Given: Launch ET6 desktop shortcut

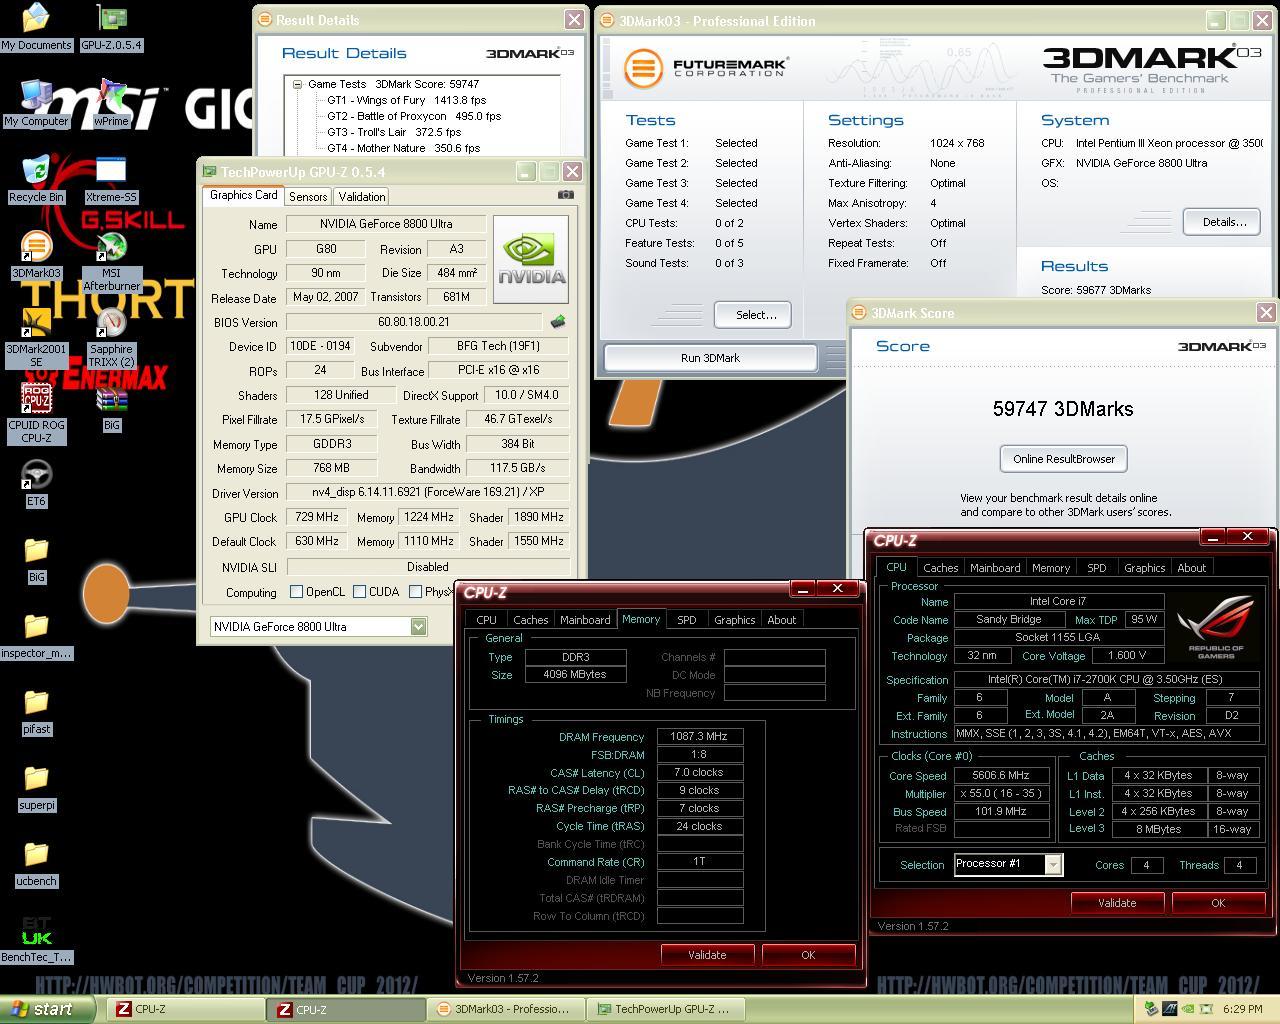Looking at the screenshot, I should [36, 482].
